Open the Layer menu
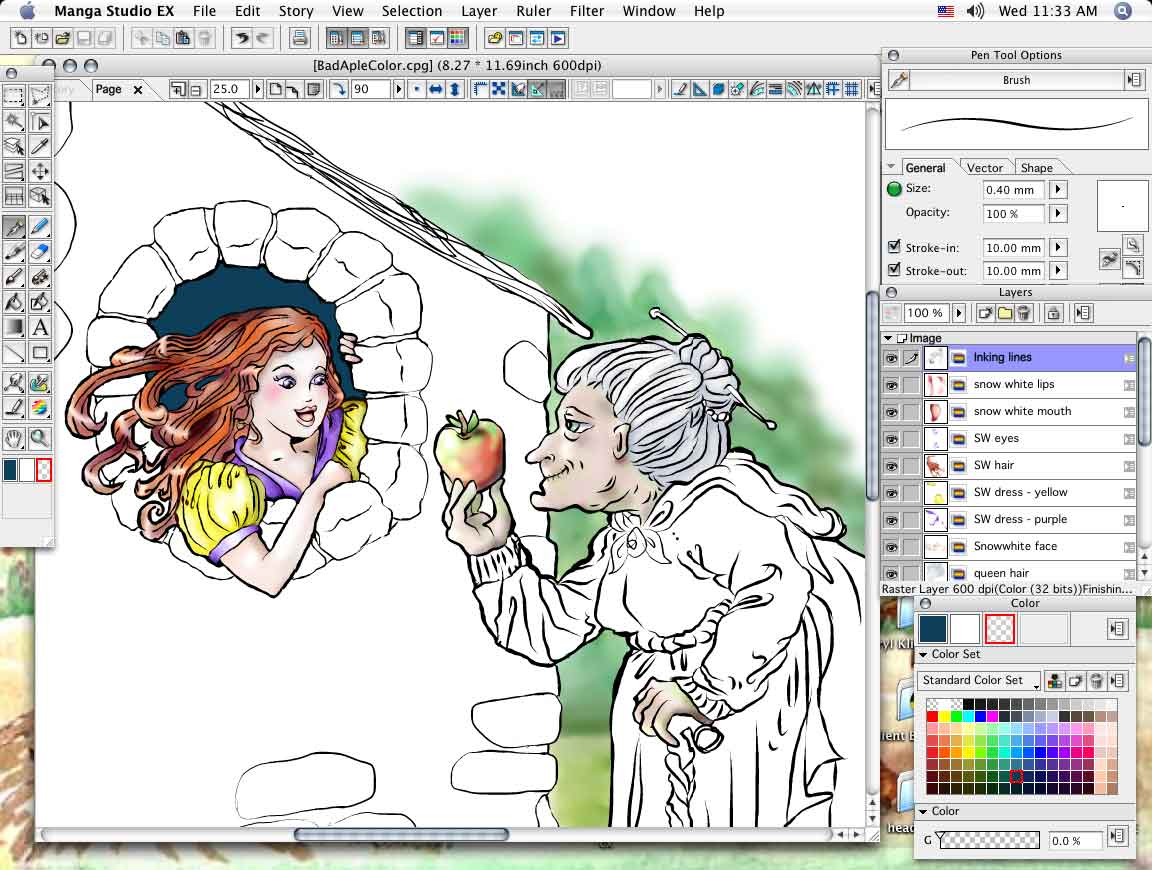1152x870 pixels. (479, 11)
